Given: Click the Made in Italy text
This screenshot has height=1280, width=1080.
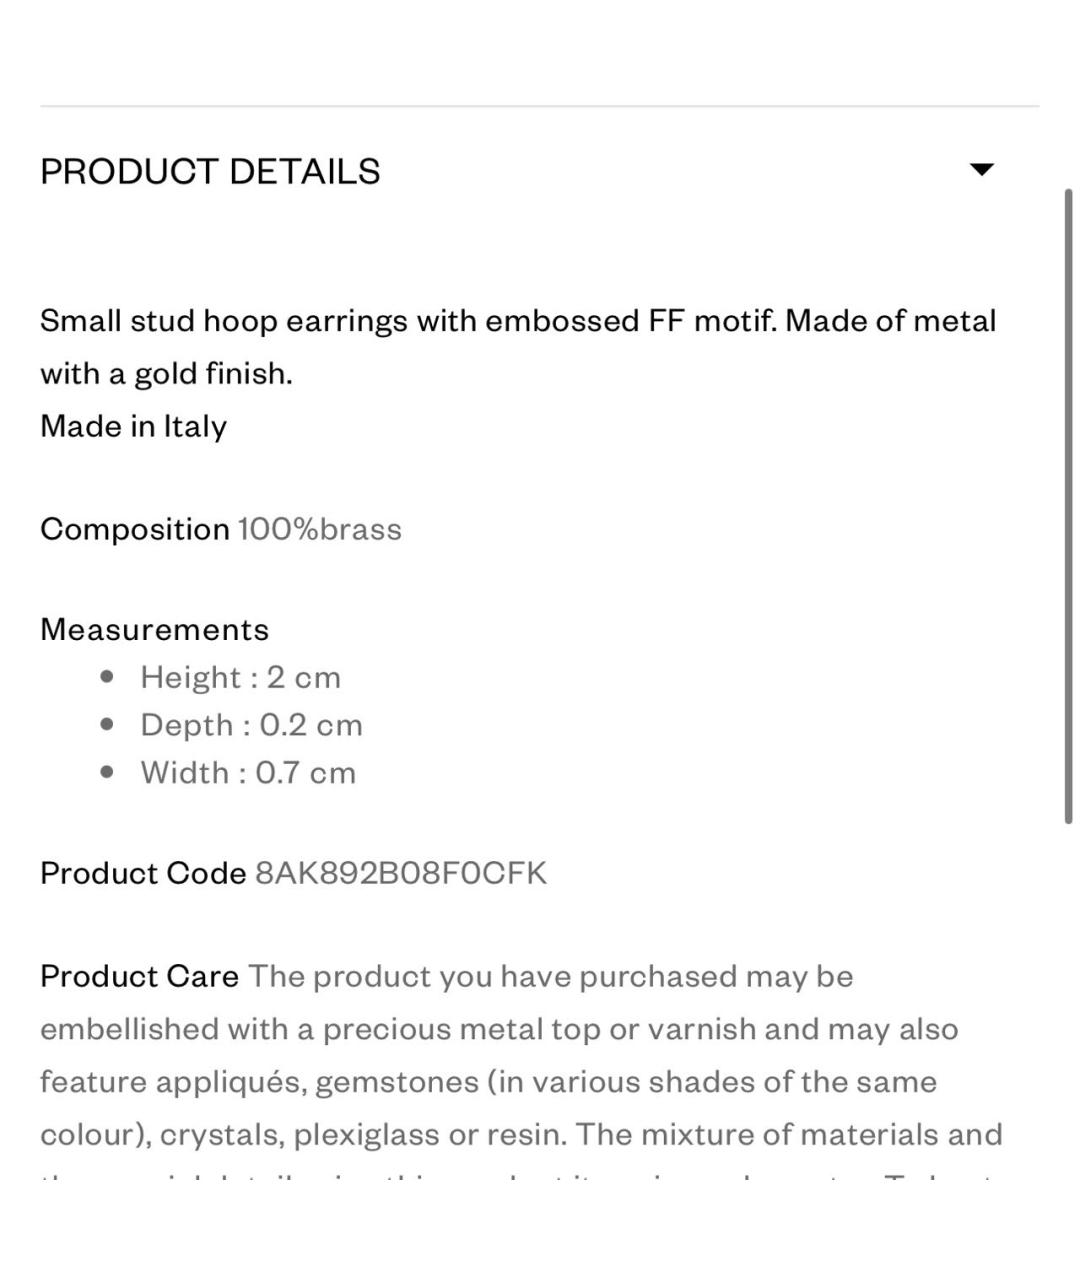Looking at the screenshot, I should [133, 426].
